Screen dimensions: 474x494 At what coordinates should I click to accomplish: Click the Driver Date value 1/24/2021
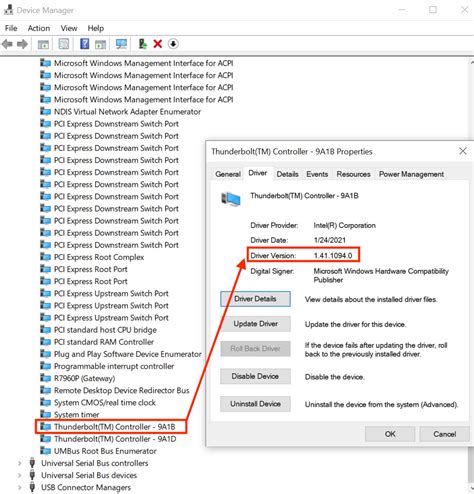(x=329, y=240)
